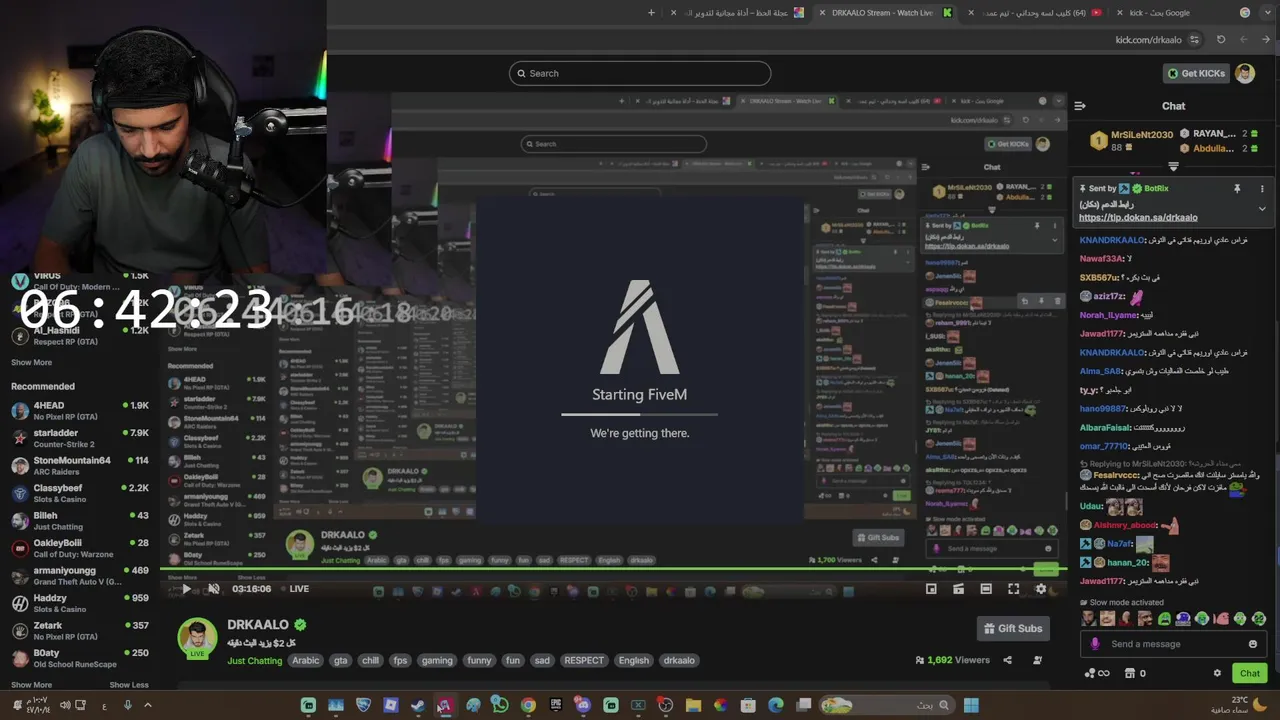This screenshot has width=1280, height=720.
Task: Open video player settings gear
Action: (x=1041, y=589)
